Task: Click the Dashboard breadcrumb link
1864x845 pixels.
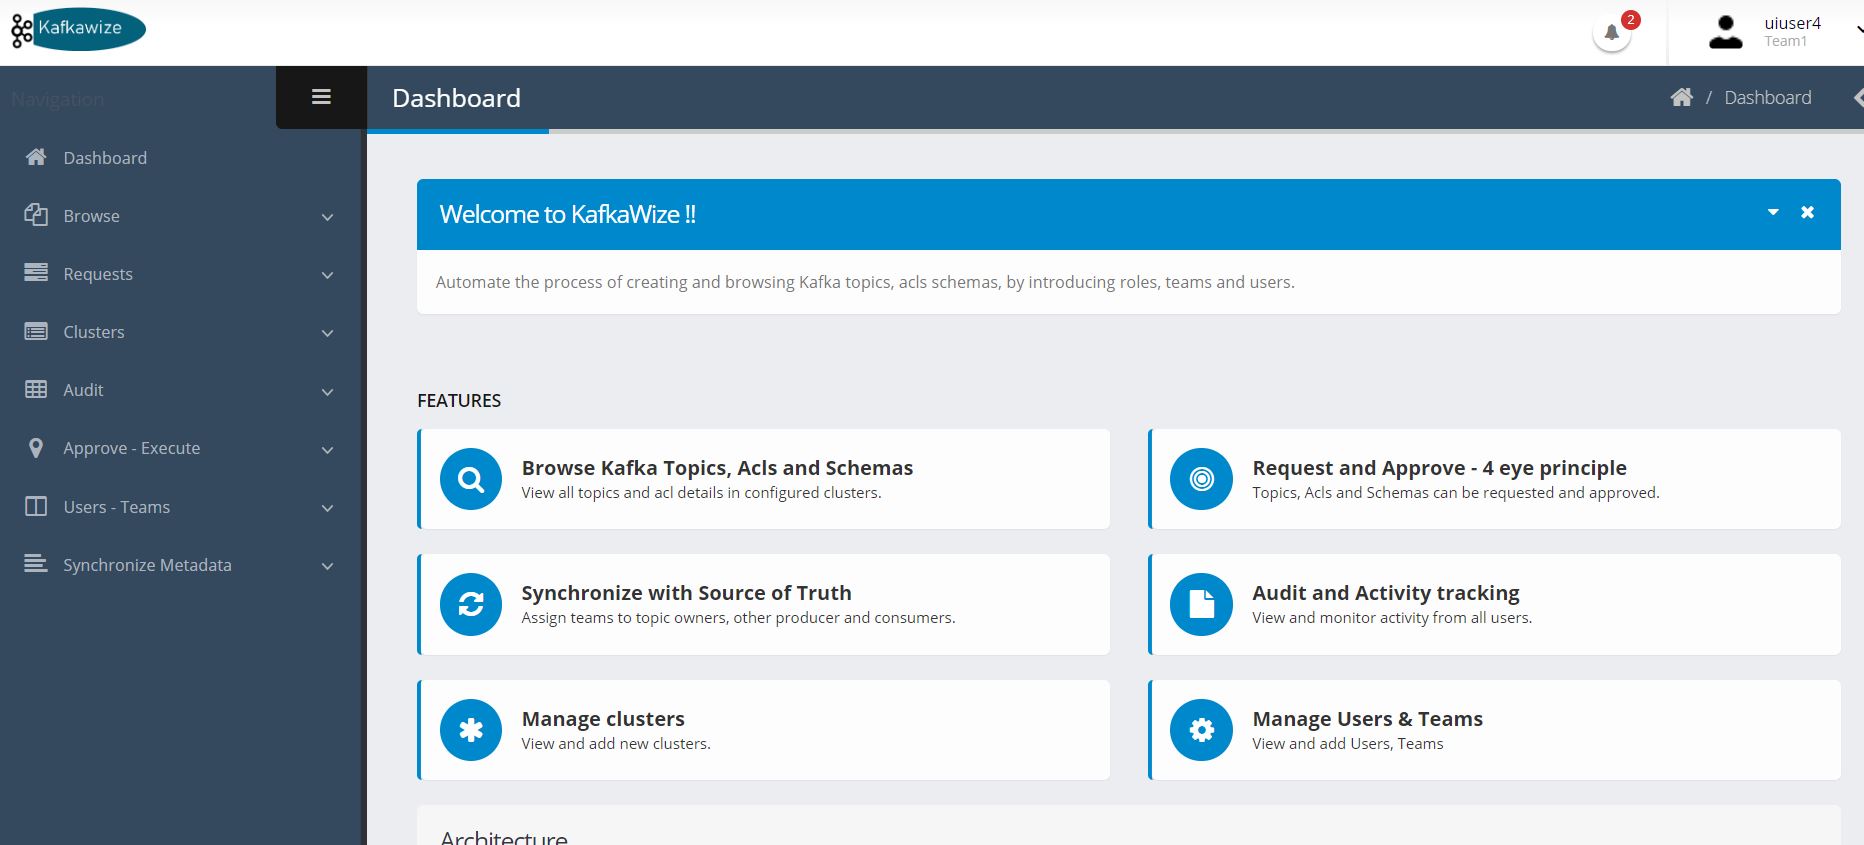Action: pos(1767,97)
